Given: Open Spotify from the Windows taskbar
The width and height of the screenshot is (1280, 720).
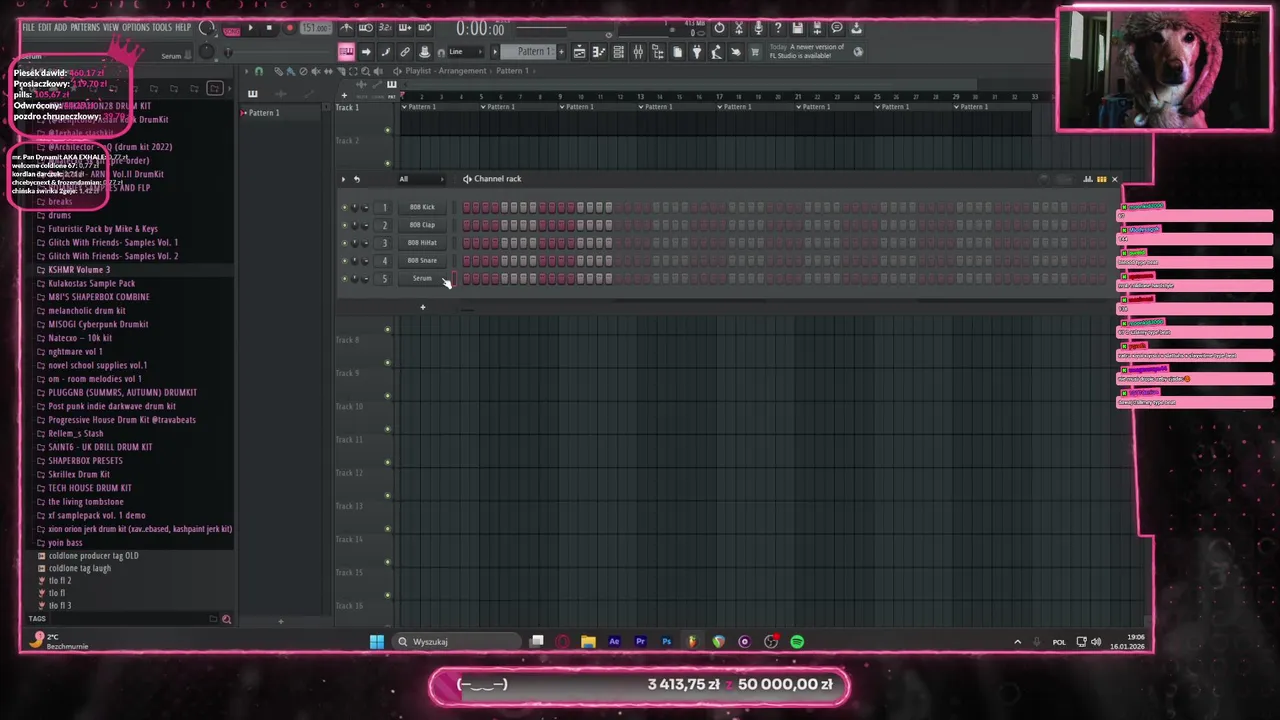Looking at the screenshot, I should click(x=797, y=642).
